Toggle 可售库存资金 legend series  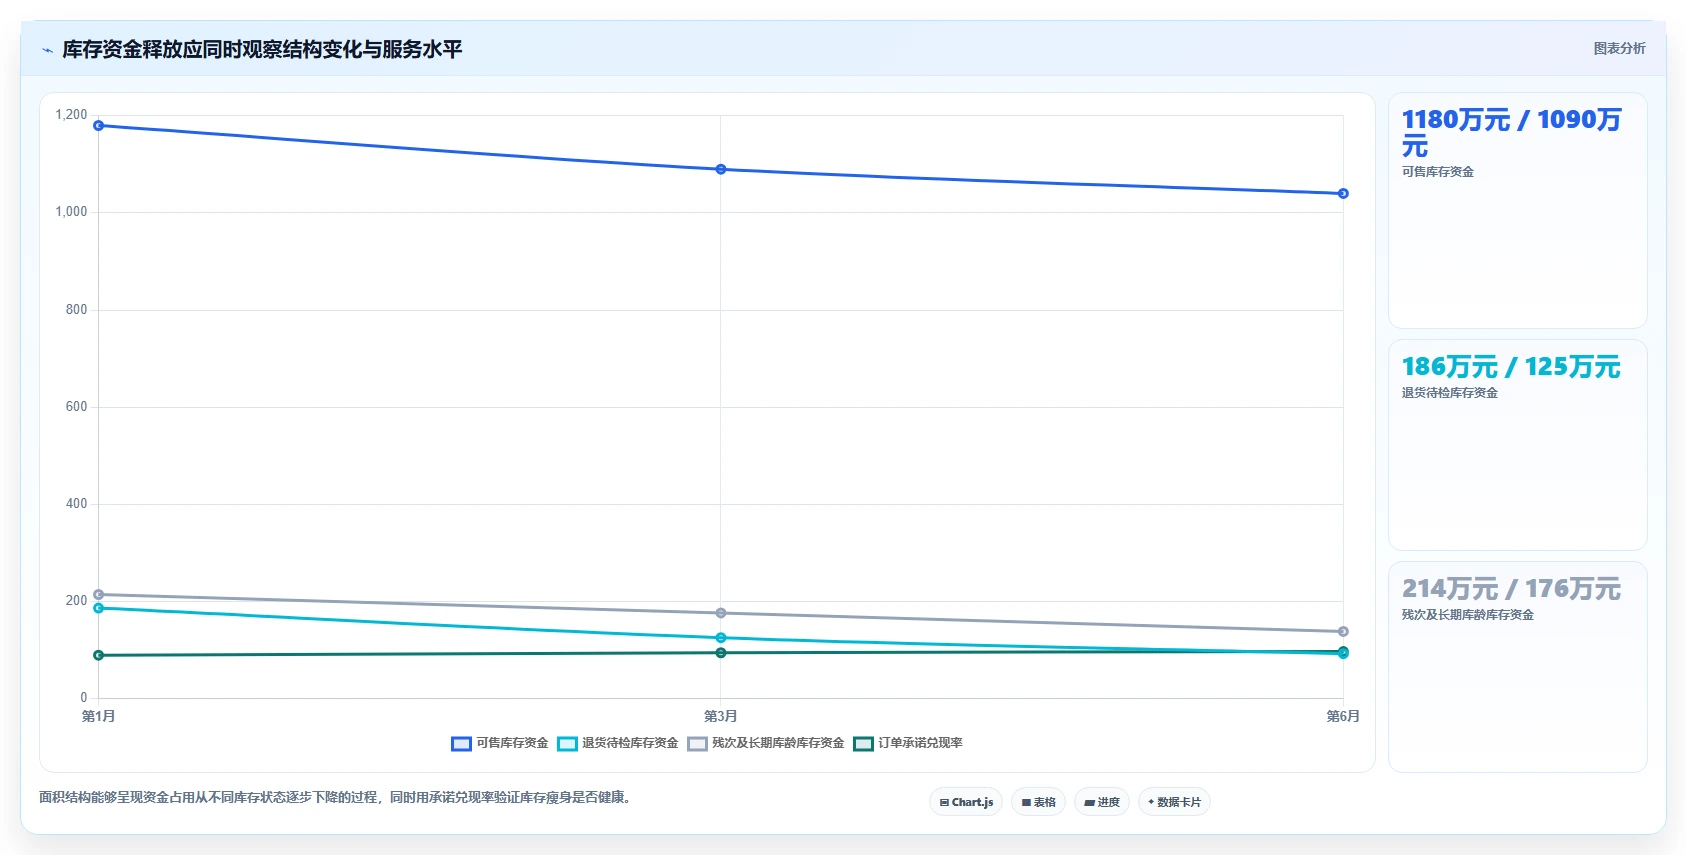500,743
